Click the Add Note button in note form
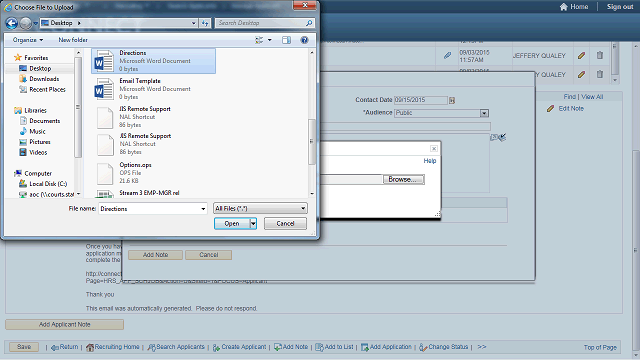 156,255
